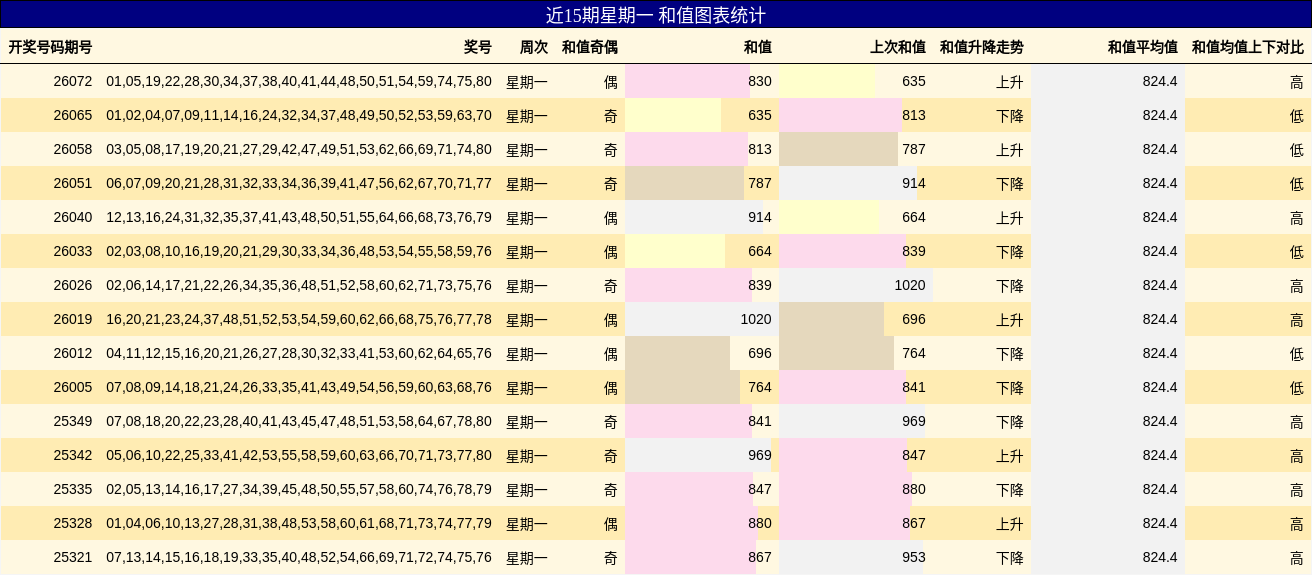Click the number list beginning 01,05,19,22,28

point(299,81)
